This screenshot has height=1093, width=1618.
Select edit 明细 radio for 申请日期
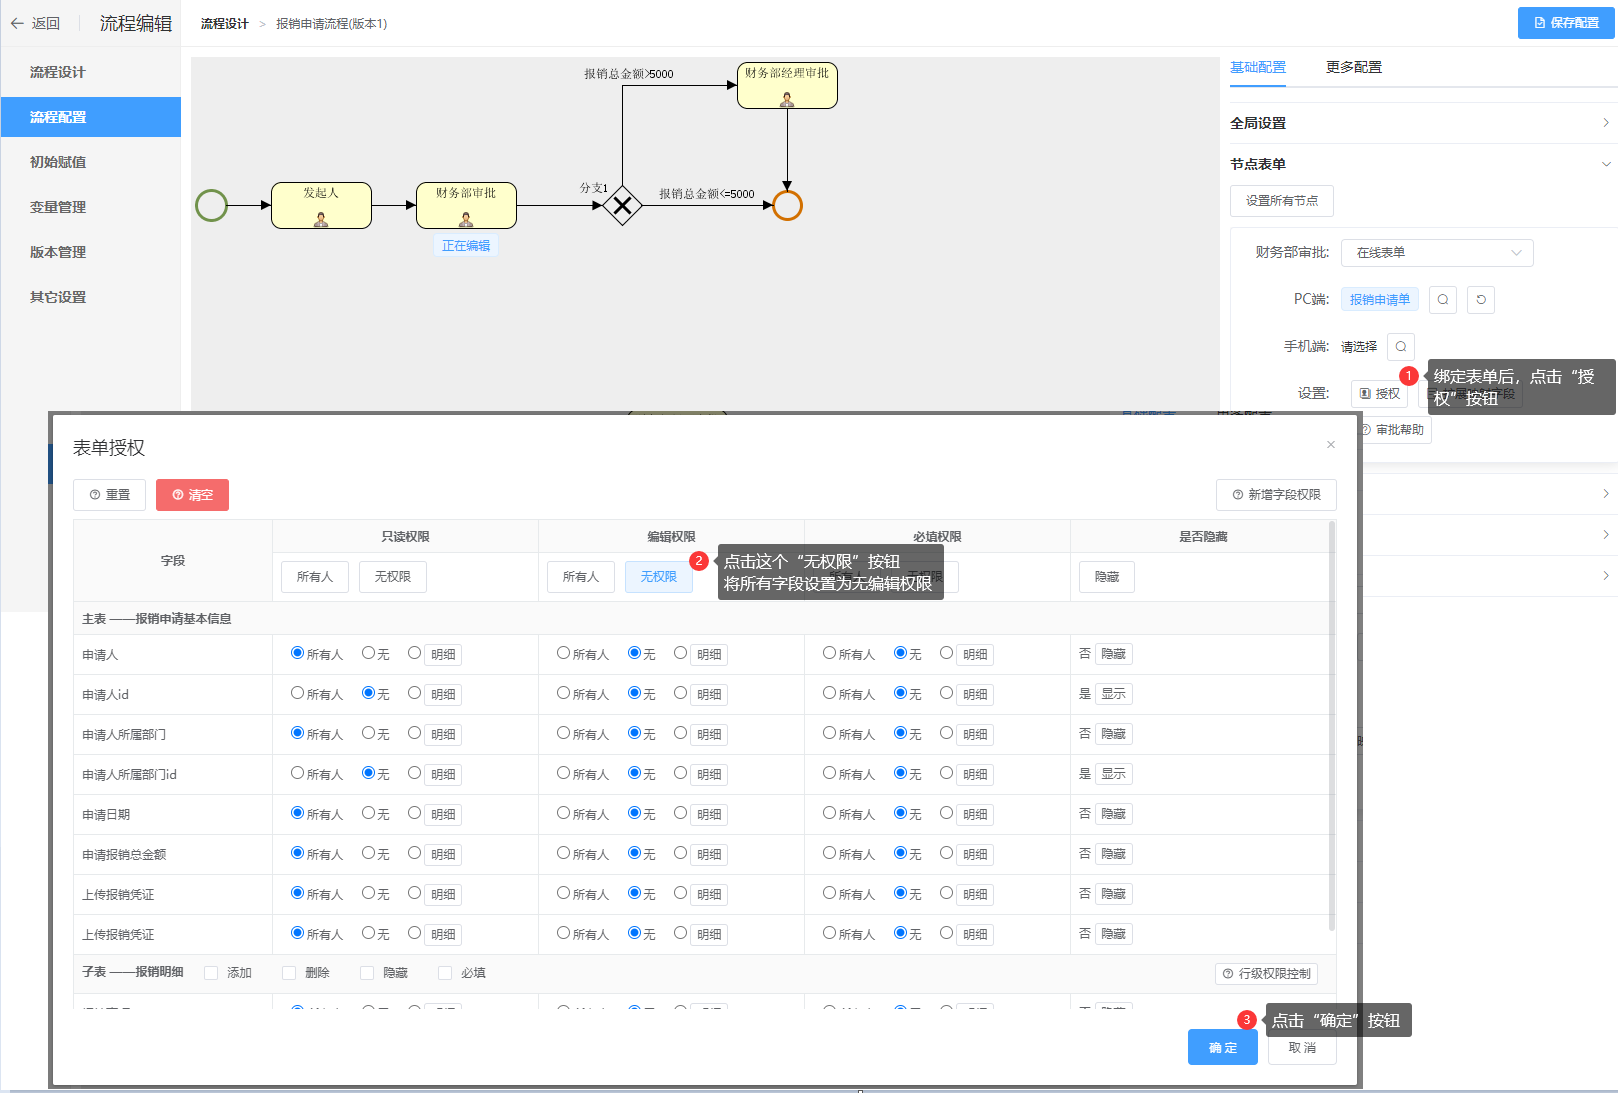click(681, 813)
